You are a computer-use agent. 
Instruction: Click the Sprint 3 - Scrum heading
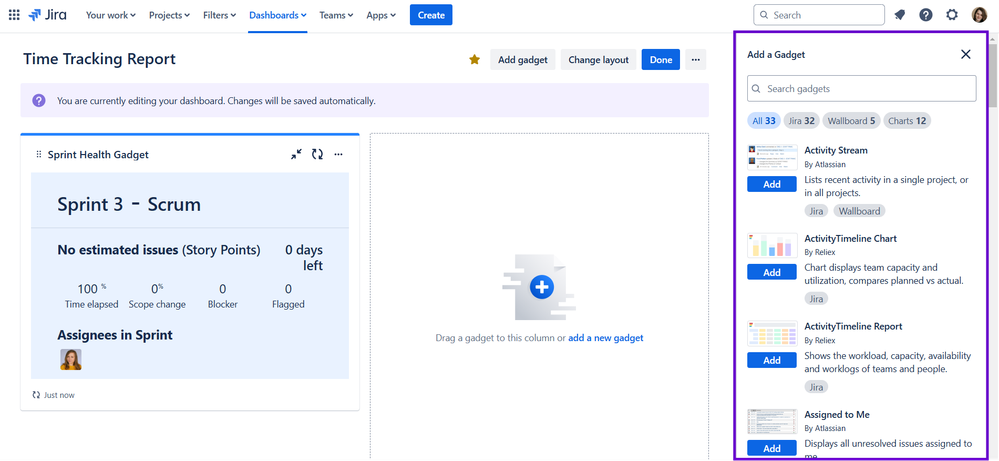(x=129, y=204)
